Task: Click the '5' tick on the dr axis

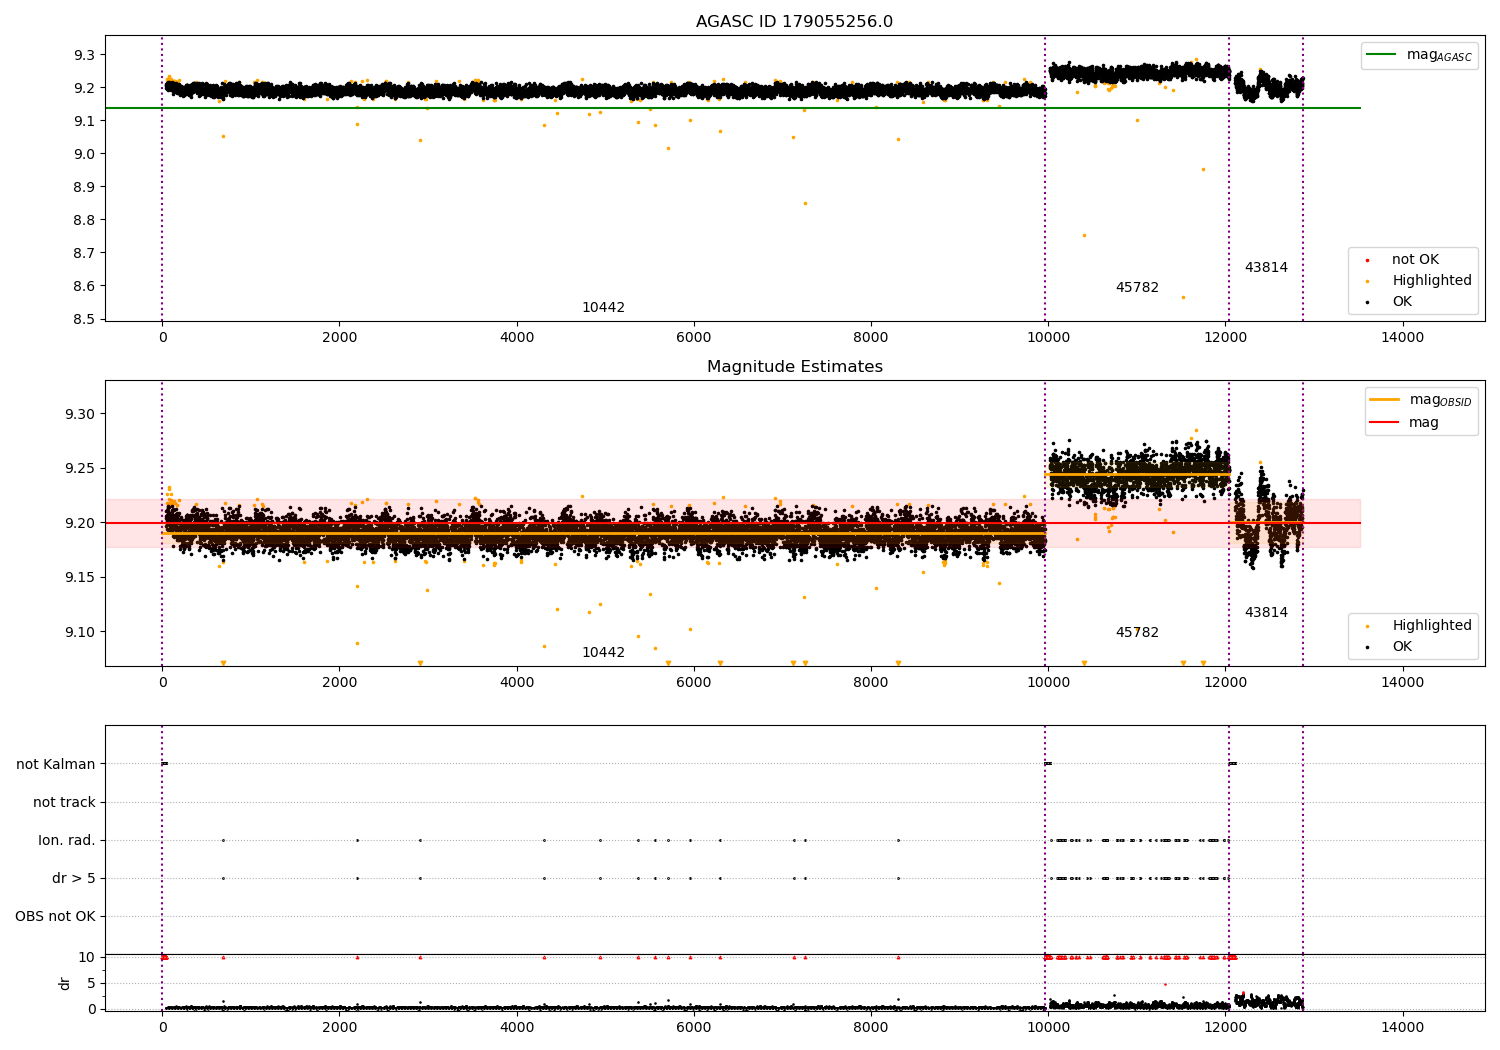Action: [92, 983]
